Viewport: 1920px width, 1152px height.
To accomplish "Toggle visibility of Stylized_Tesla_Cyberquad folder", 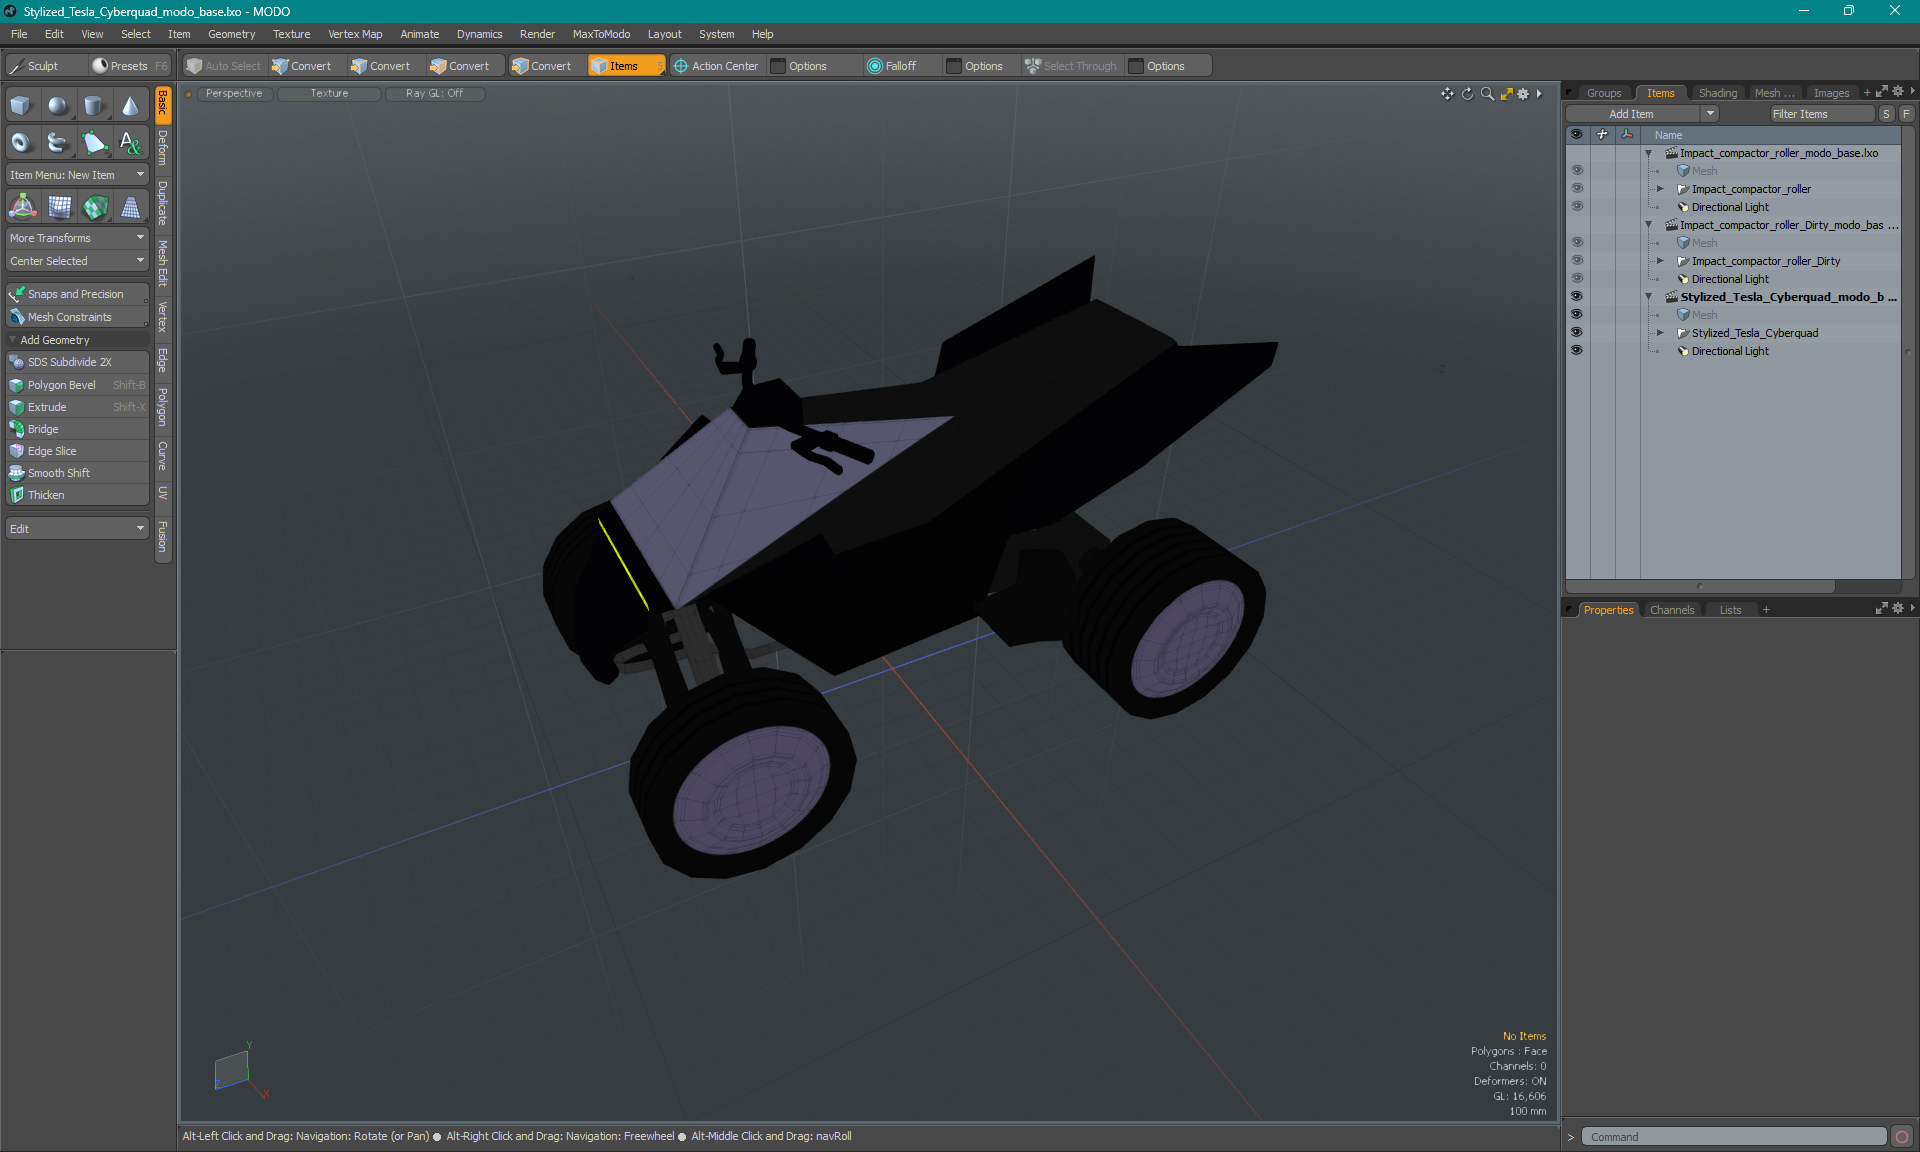I will pyautogui.click(x=1577, y=333).
